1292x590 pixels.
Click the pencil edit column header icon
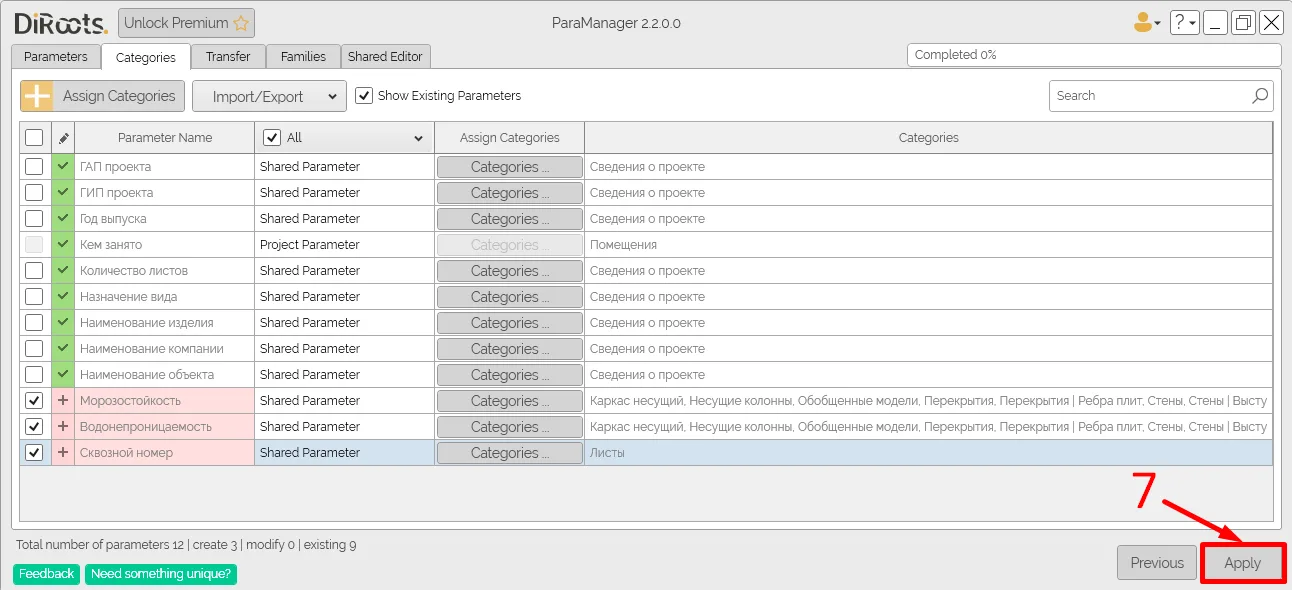coord(63,138)
